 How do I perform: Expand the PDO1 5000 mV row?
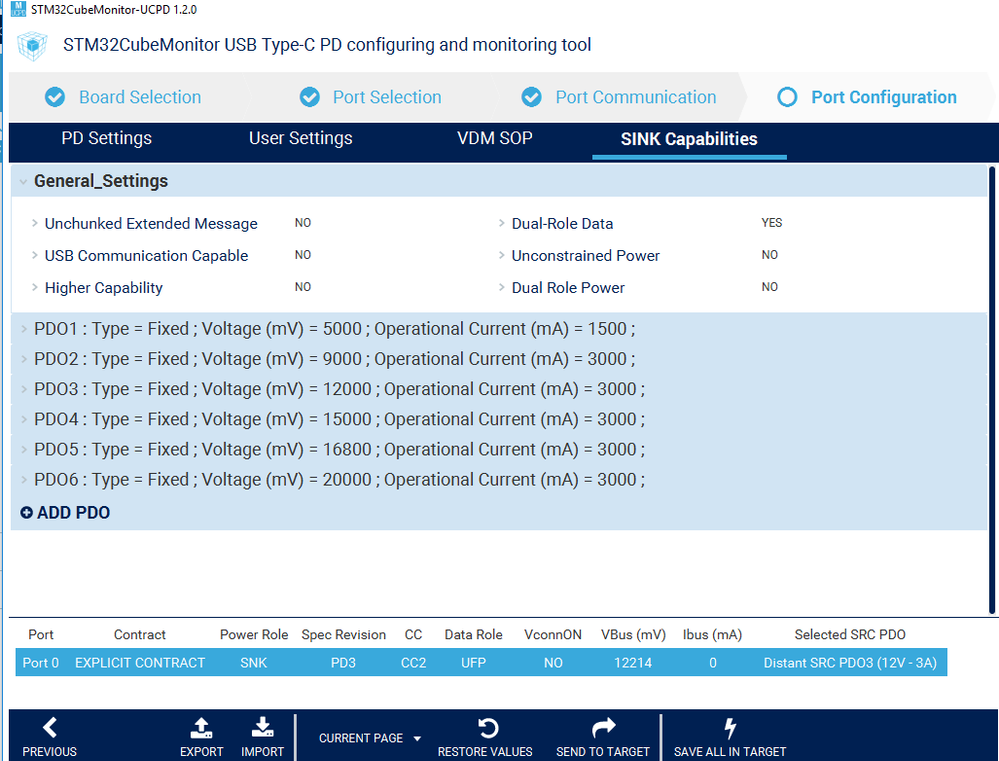[x=24, y=329]
